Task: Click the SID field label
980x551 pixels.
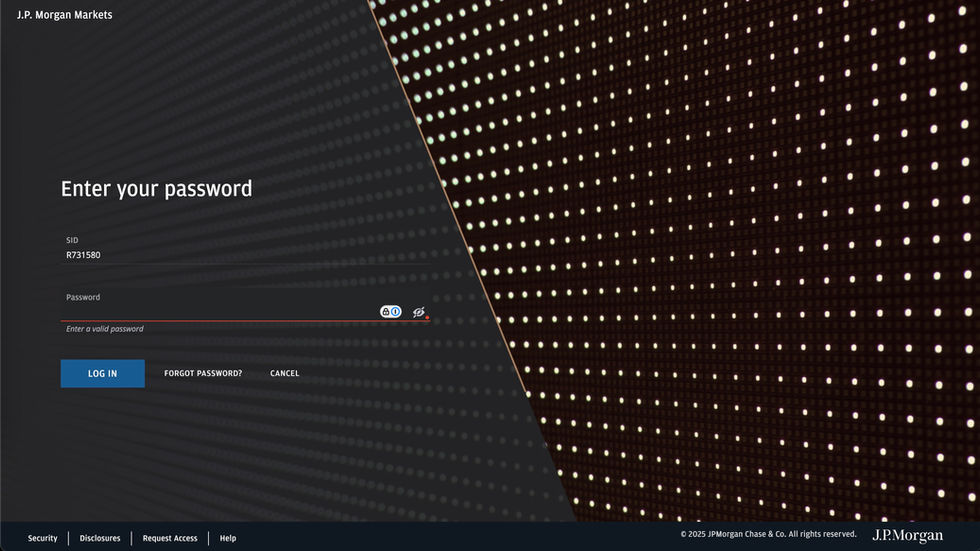Action: 72,240
